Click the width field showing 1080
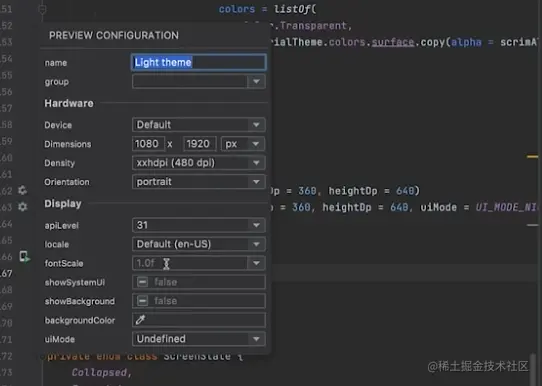The width and height of the screenshot is (542, 386). point(148,144)
